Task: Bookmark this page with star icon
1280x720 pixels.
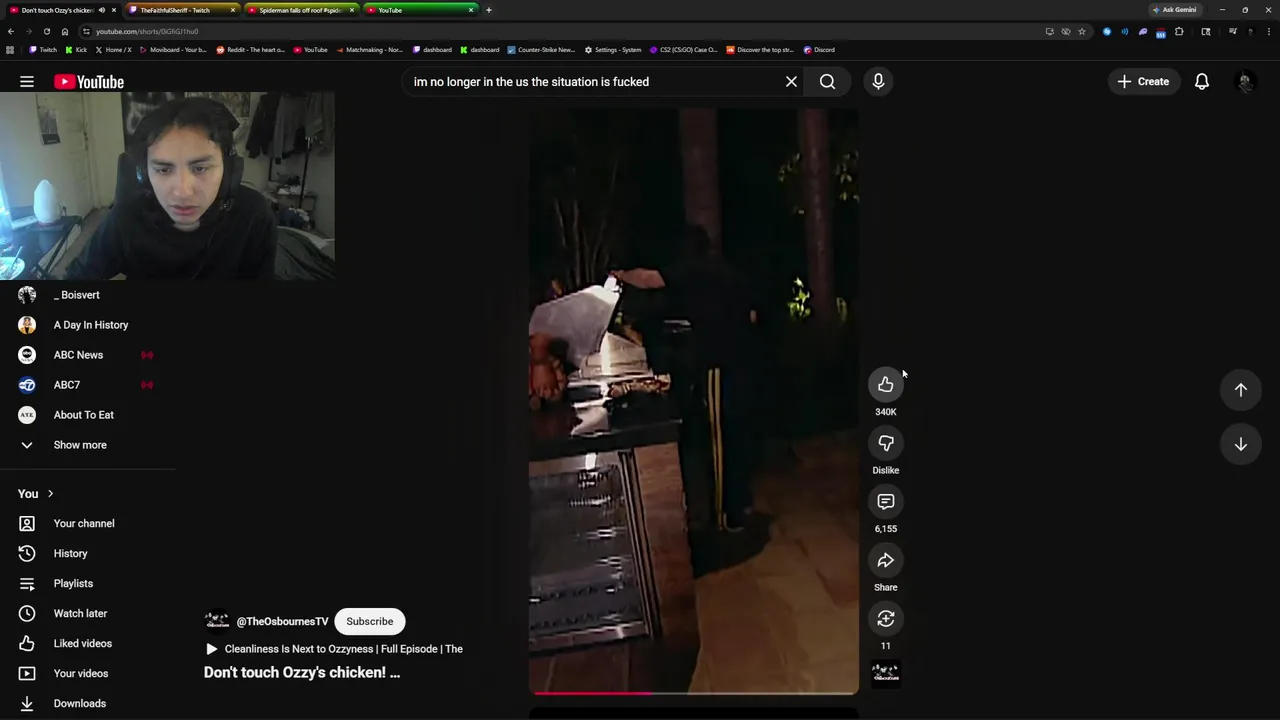Action: point(1082,31)
